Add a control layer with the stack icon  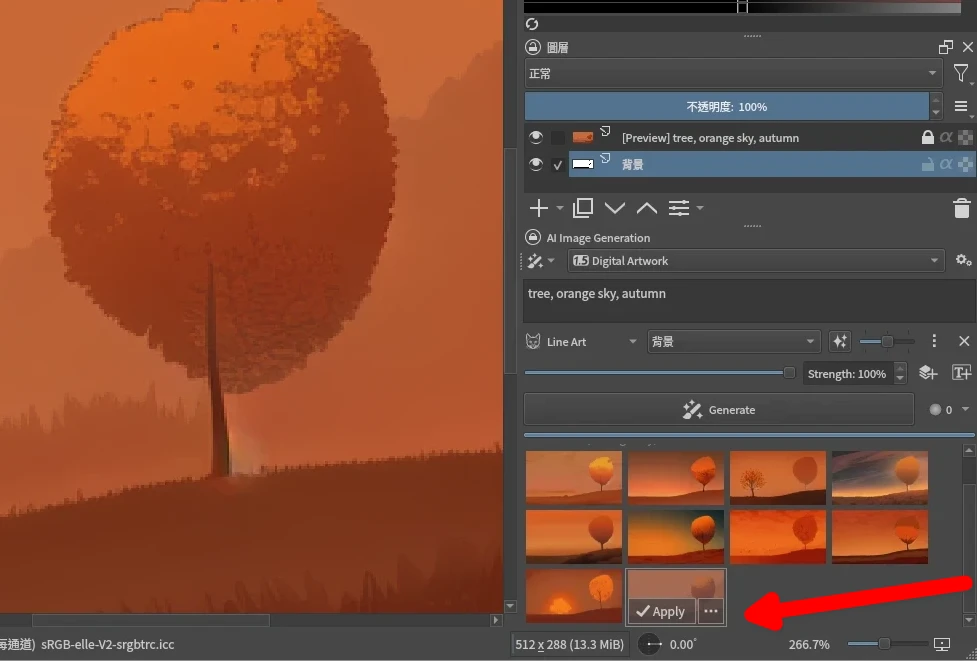928,373
